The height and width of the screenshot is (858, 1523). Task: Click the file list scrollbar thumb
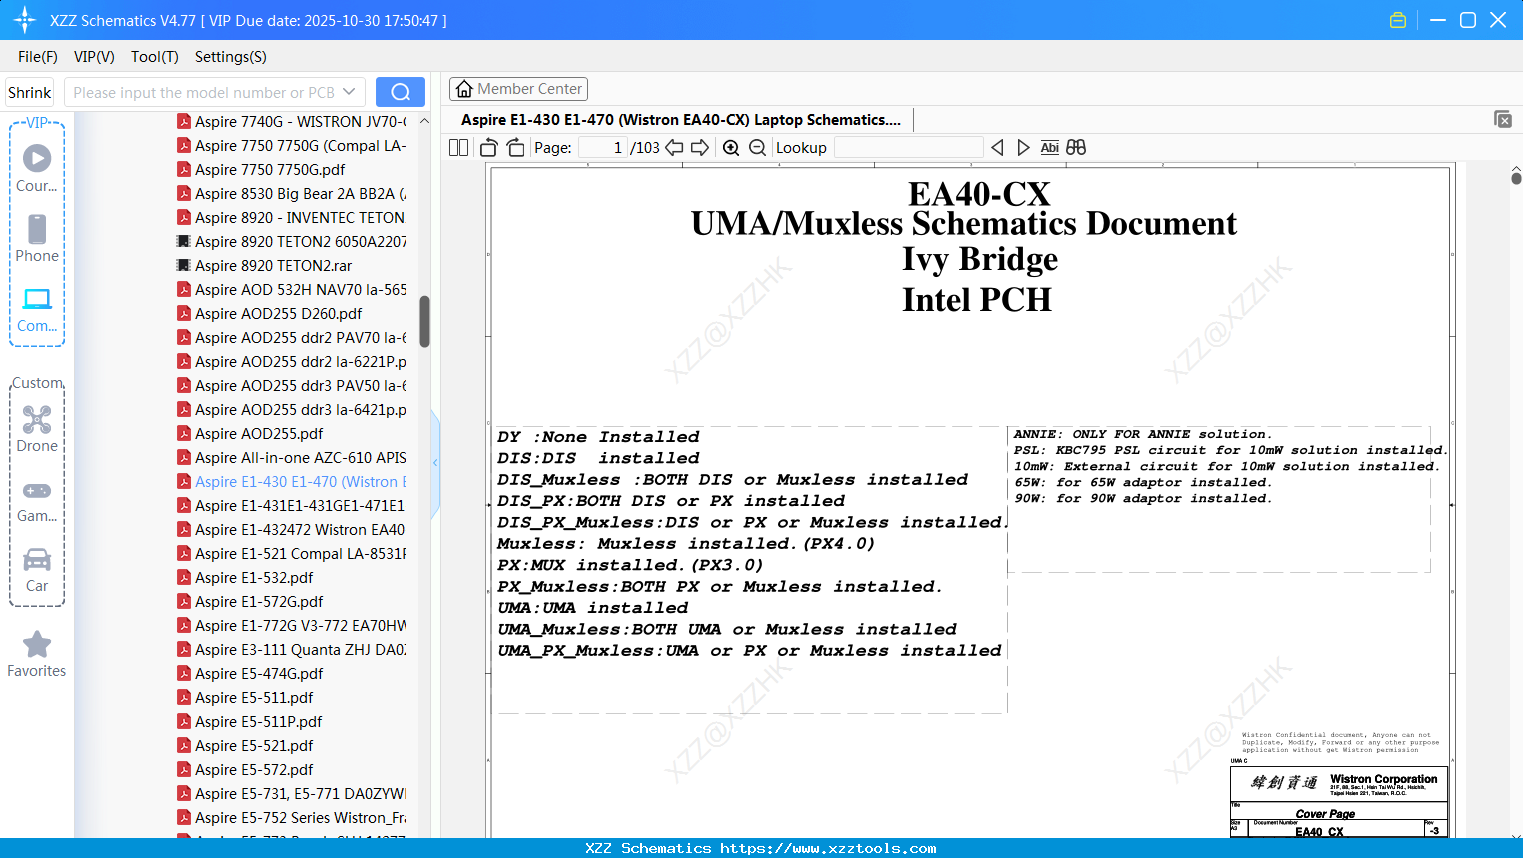[x=424, y=321]
